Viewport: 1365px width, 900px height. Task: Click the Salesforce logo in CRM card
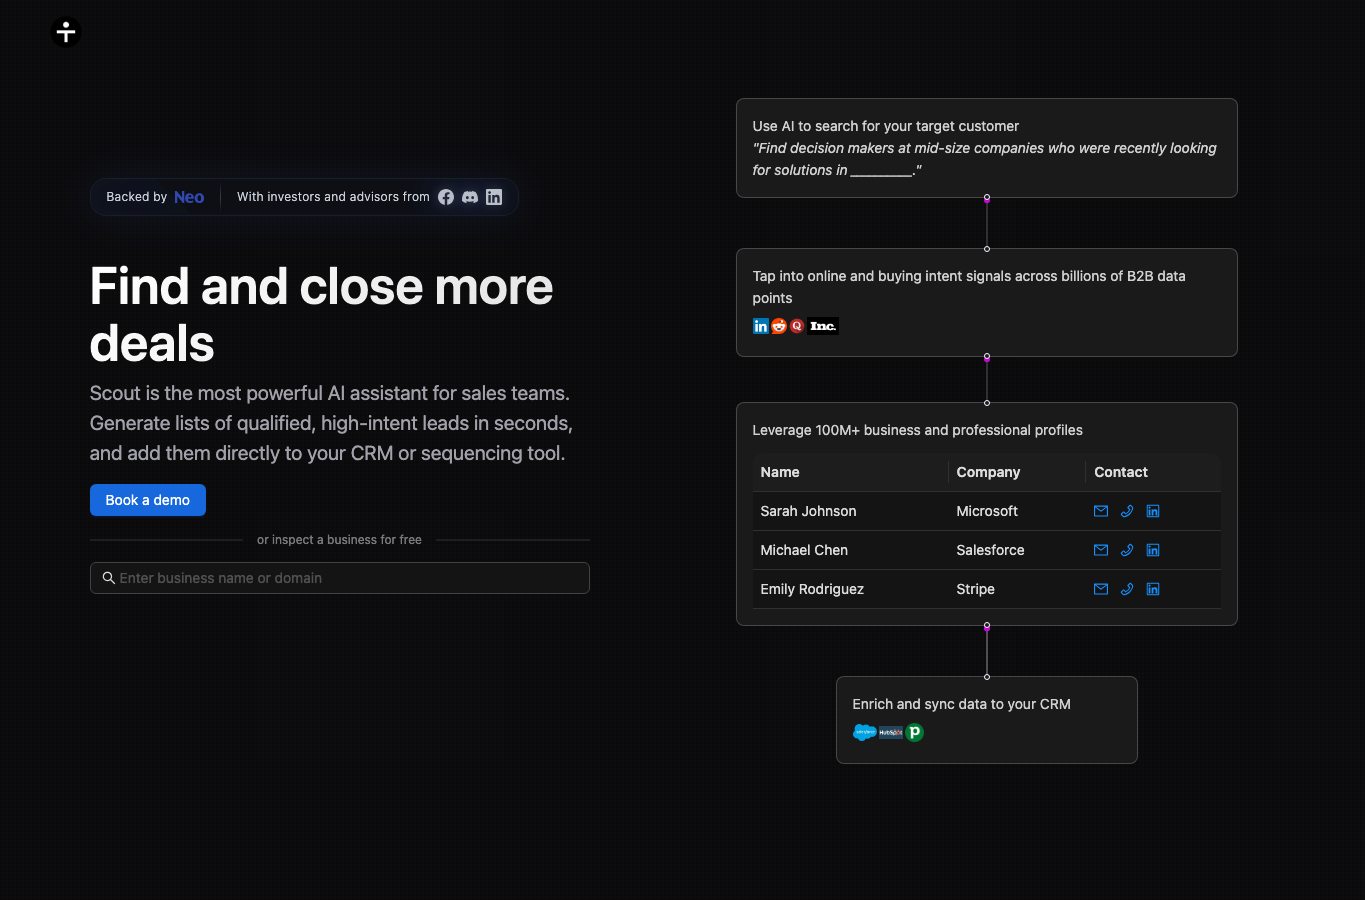coord(865,732)
